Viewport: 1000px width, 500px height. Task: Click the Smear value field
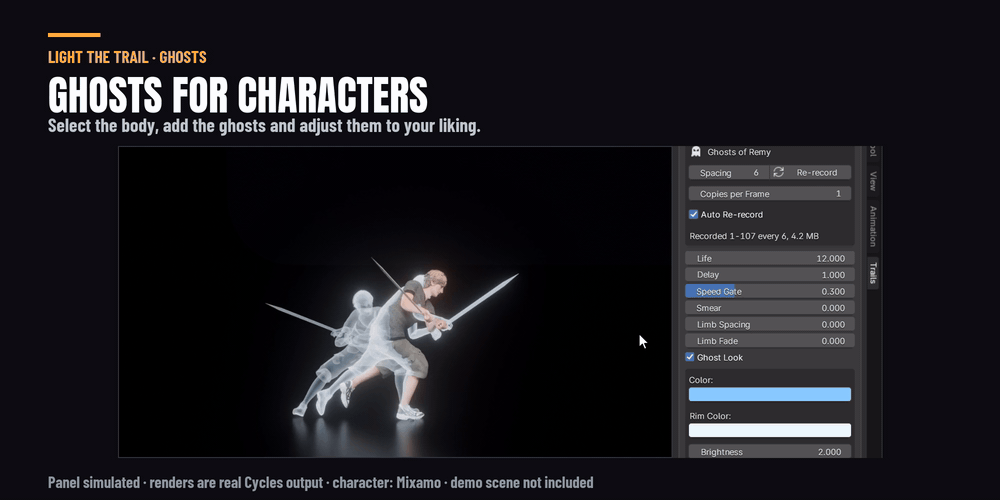(x=770, y=308)
